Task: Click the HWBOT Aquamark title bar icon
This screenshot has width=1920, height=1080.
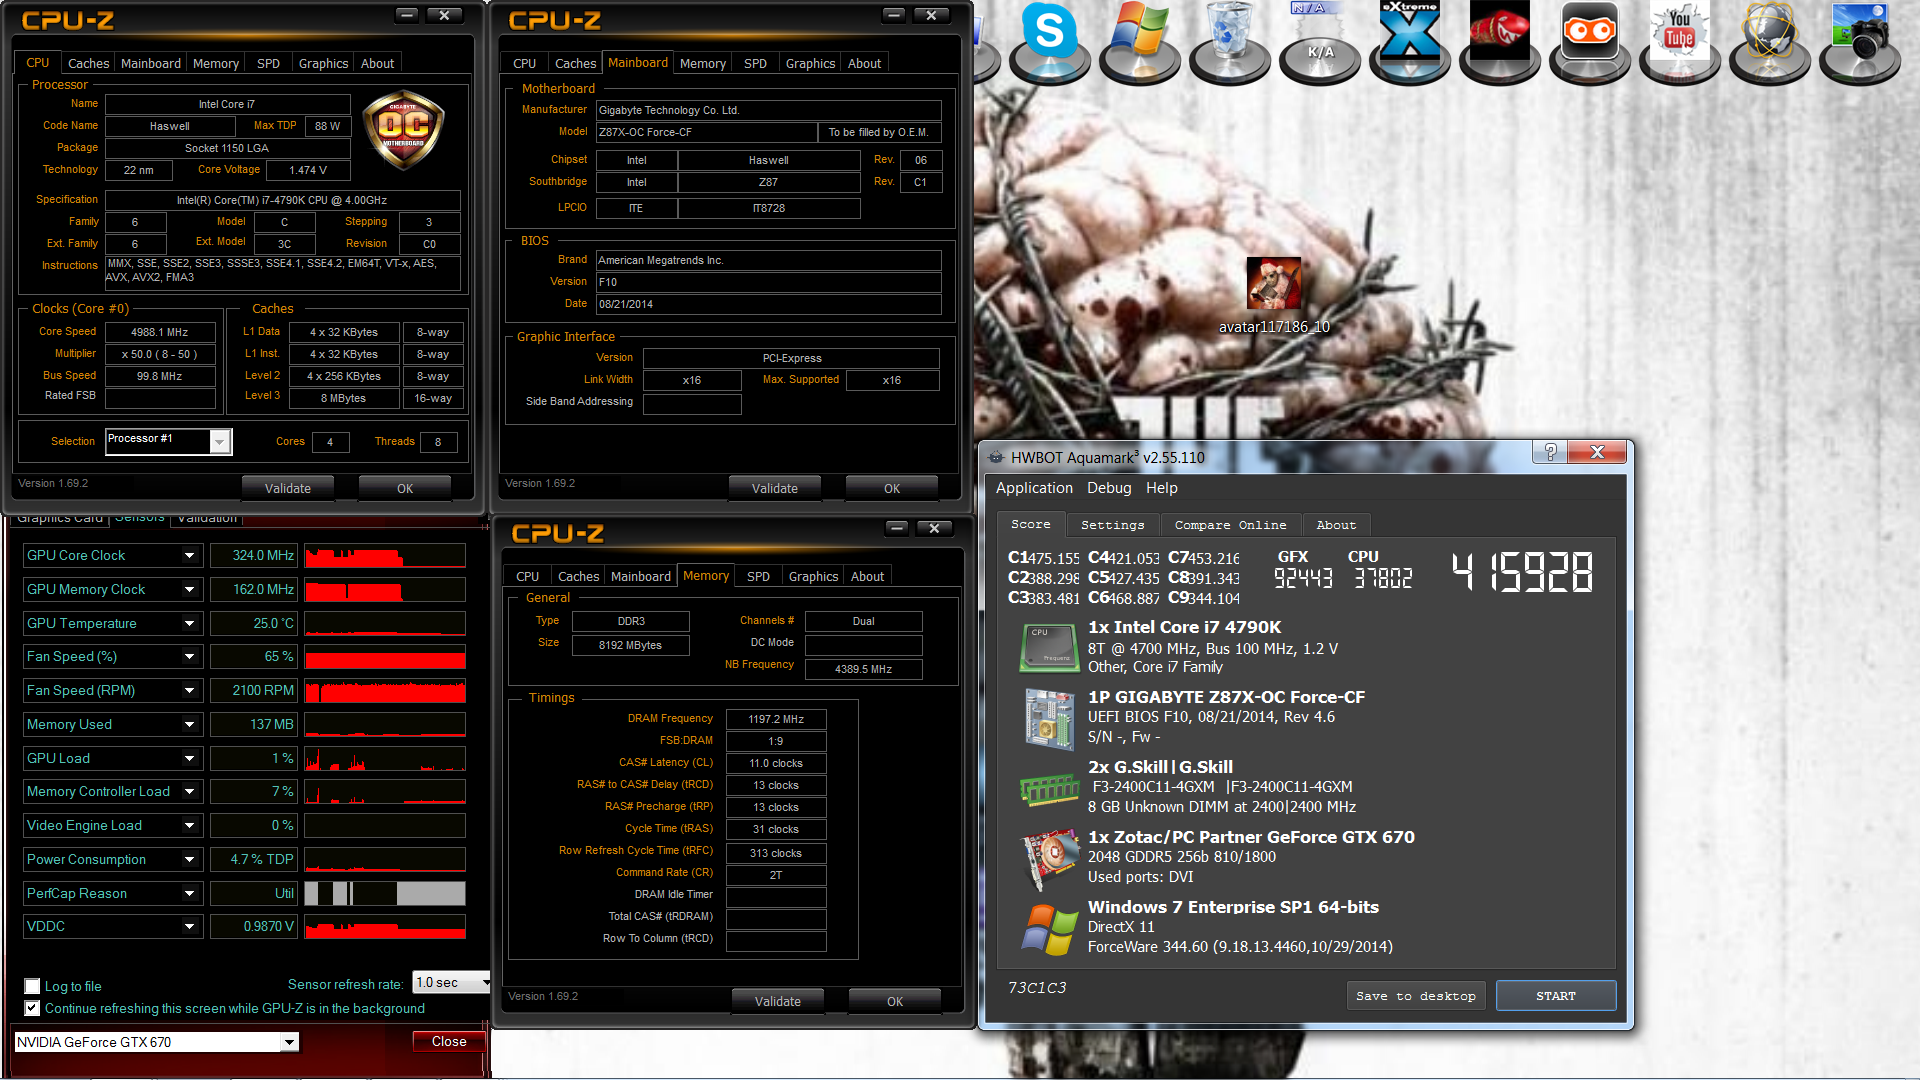Action: pyautogui.click(x=996, y=457)
